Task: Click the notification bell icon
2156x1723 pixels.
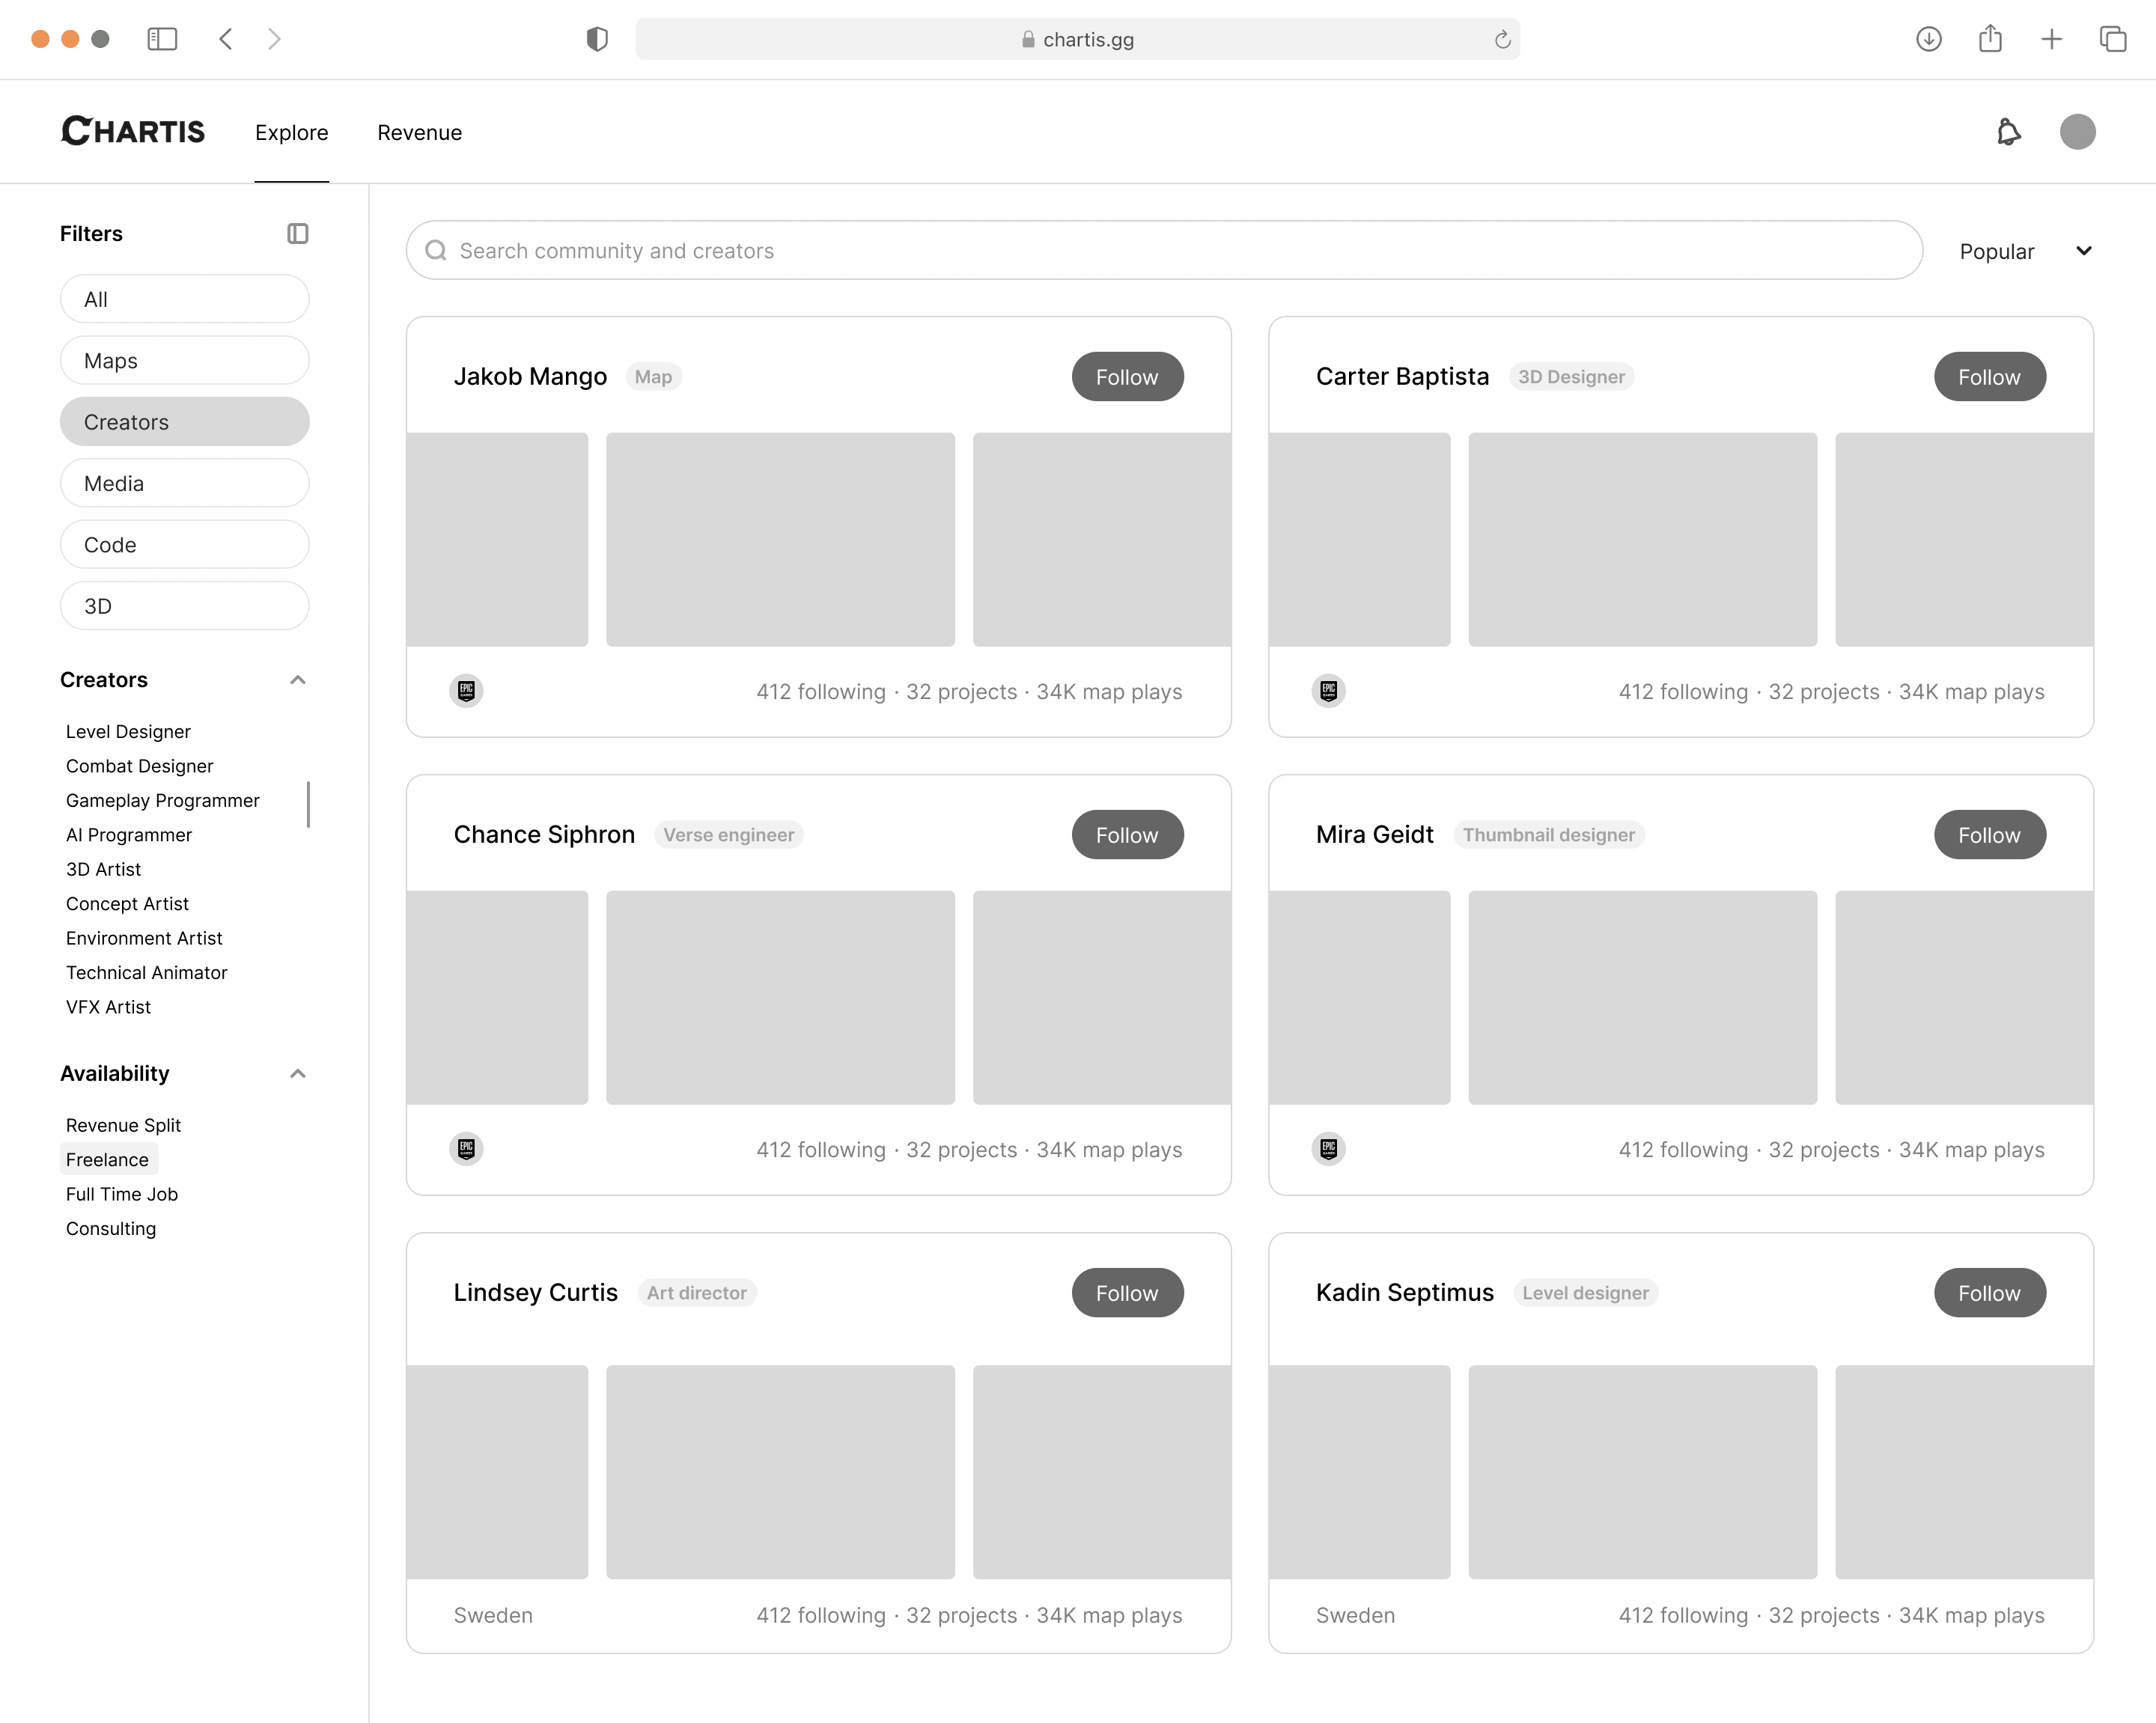Action: coord(2008,132)
